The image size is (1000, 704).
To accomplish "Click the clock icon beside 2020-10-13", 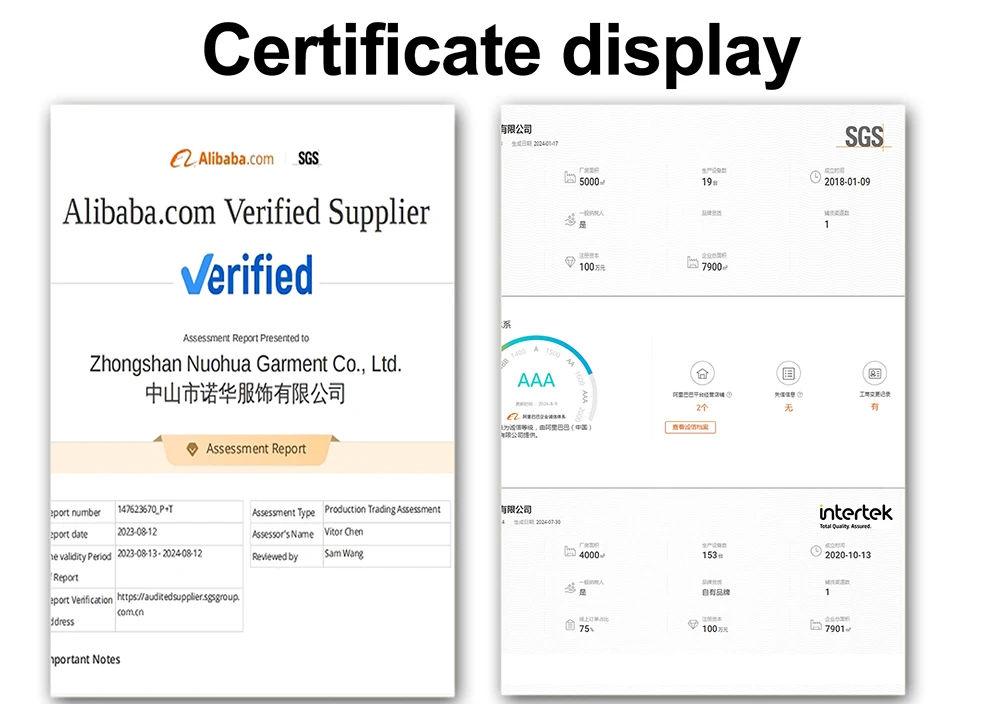I will click(816, 551).
